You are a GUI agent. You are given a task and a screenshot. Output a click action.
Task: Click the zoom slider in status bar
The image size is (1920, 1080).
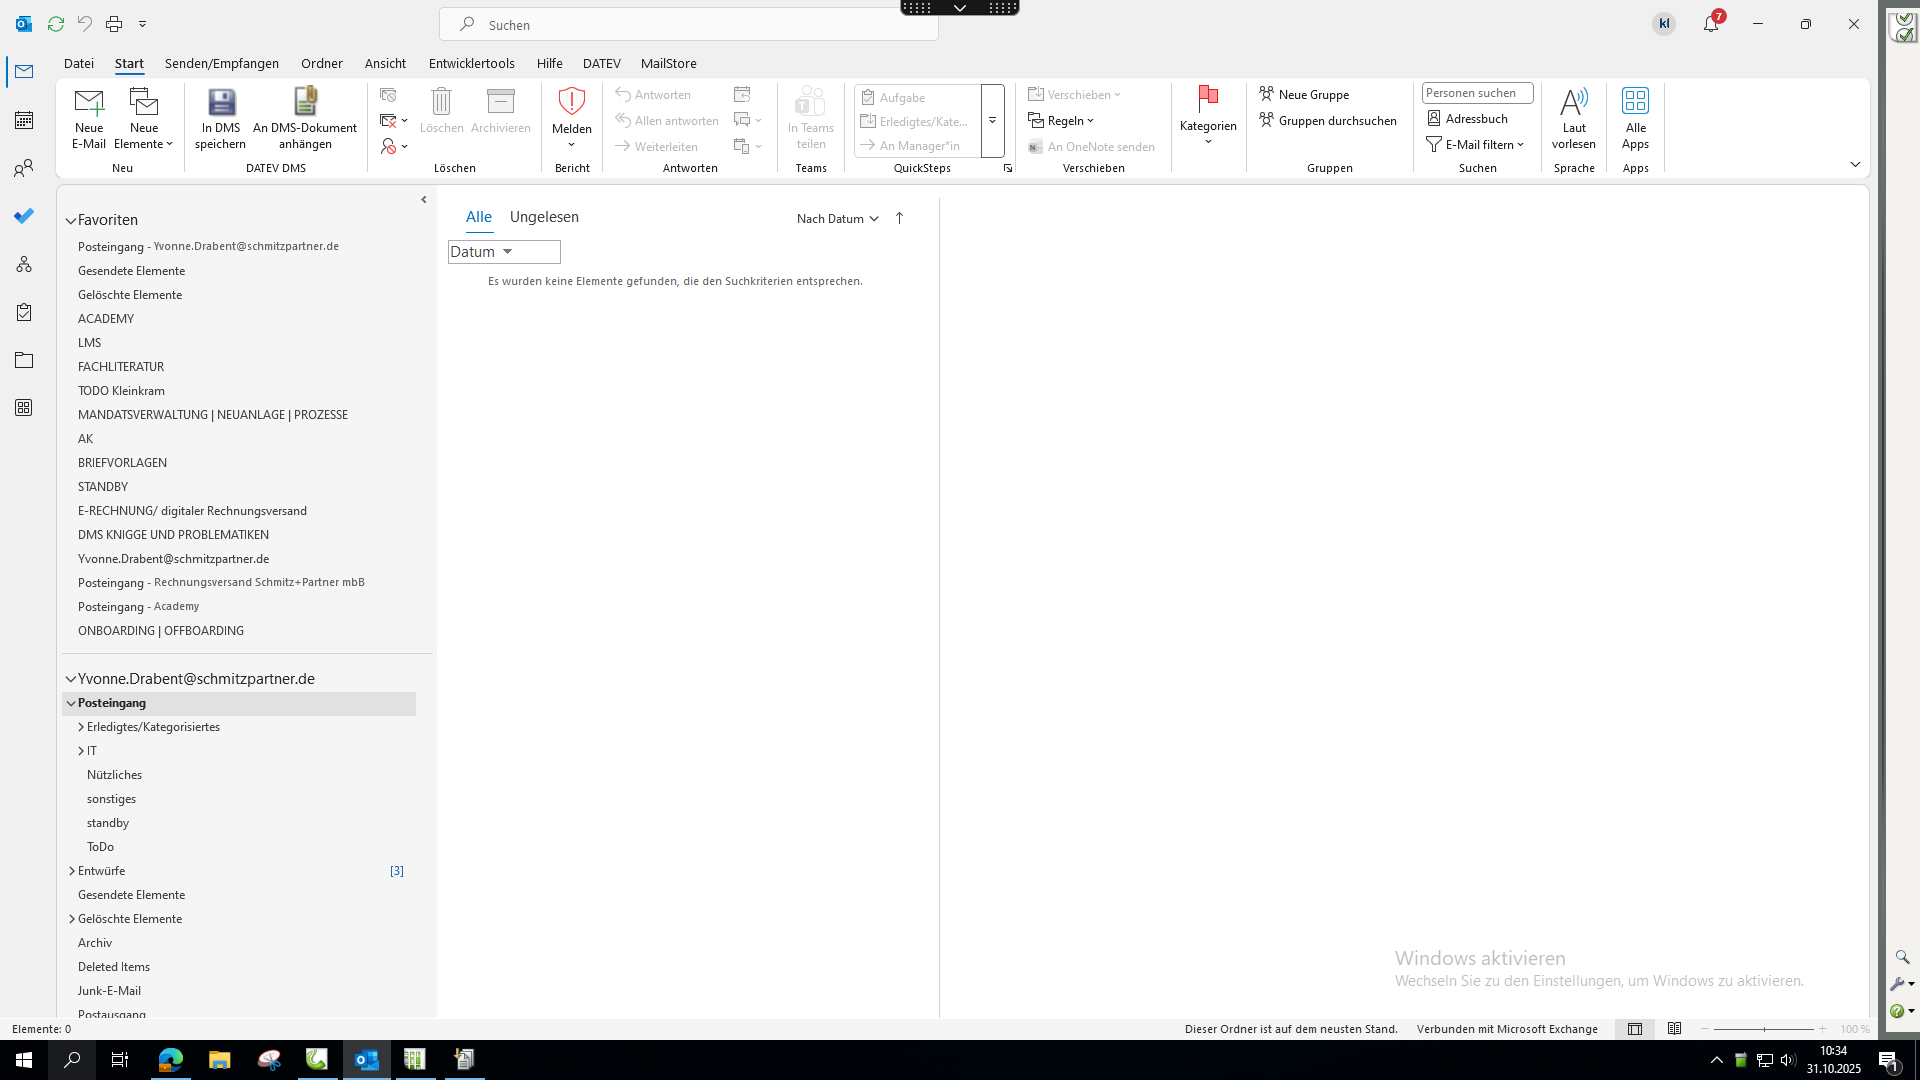click(1763, 1029)
